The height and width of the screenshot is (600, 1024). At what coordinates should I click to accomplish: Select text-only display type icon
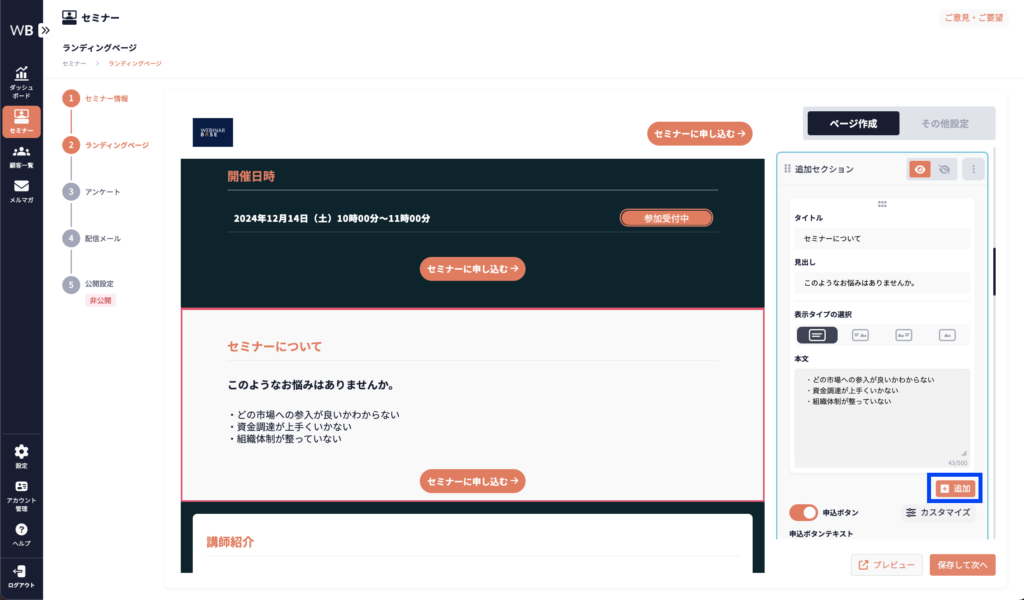coord(817,335)
